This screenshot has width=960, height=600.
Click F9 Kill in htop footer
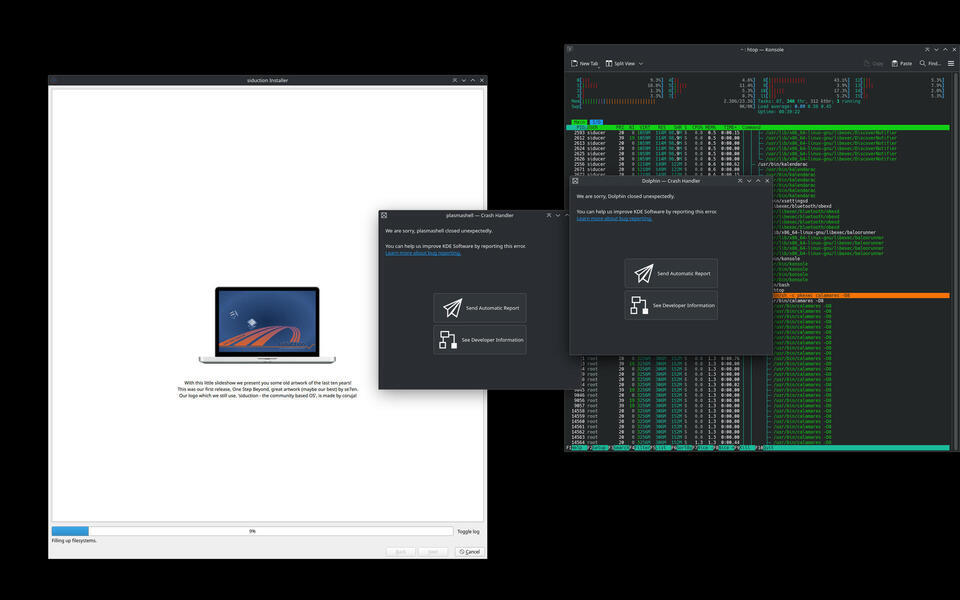tap(745, 448)
